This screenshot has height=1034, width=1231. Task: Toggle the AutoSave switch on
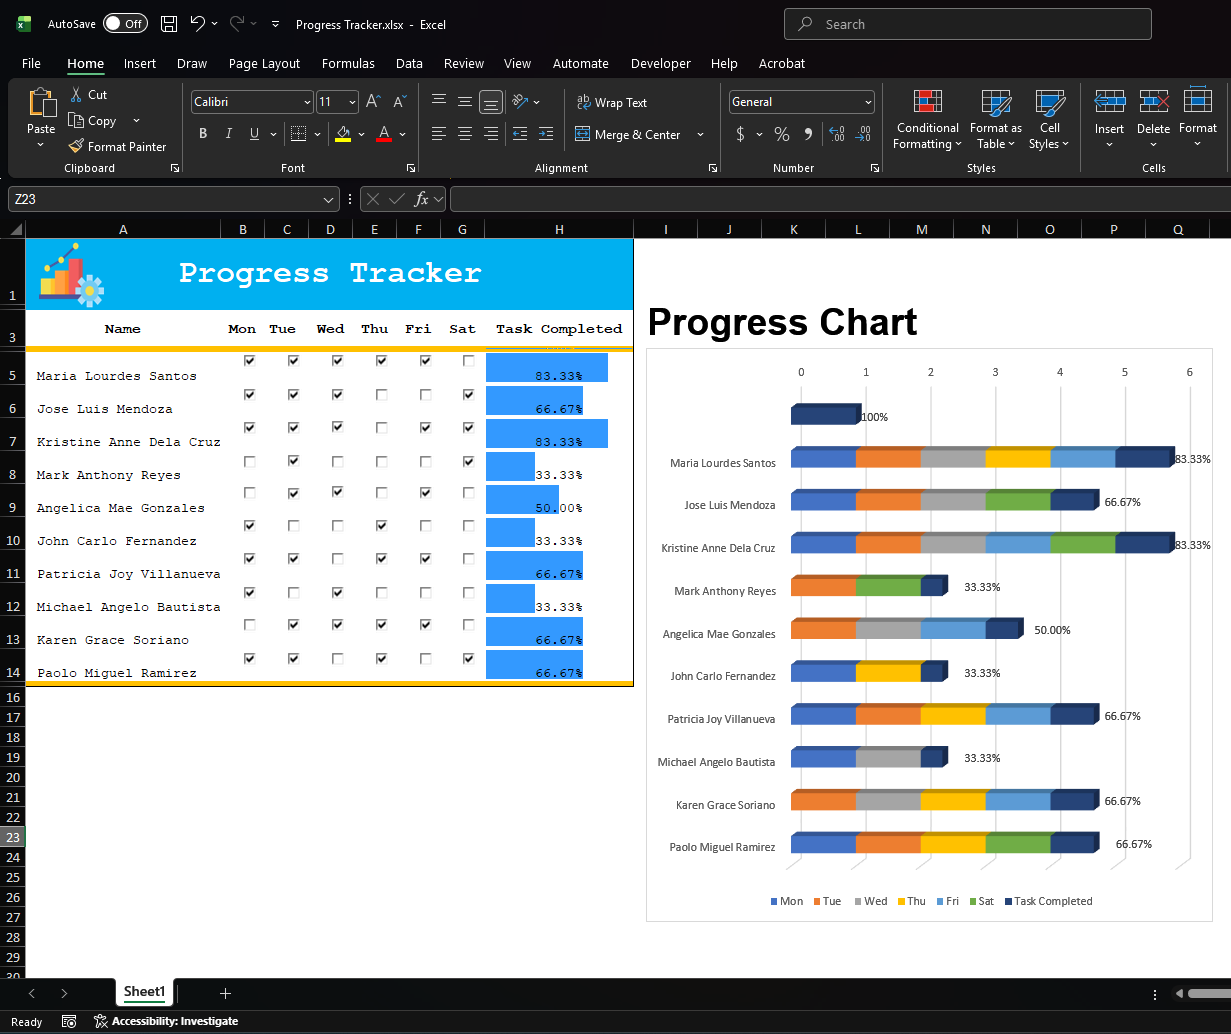pos(124,23)
